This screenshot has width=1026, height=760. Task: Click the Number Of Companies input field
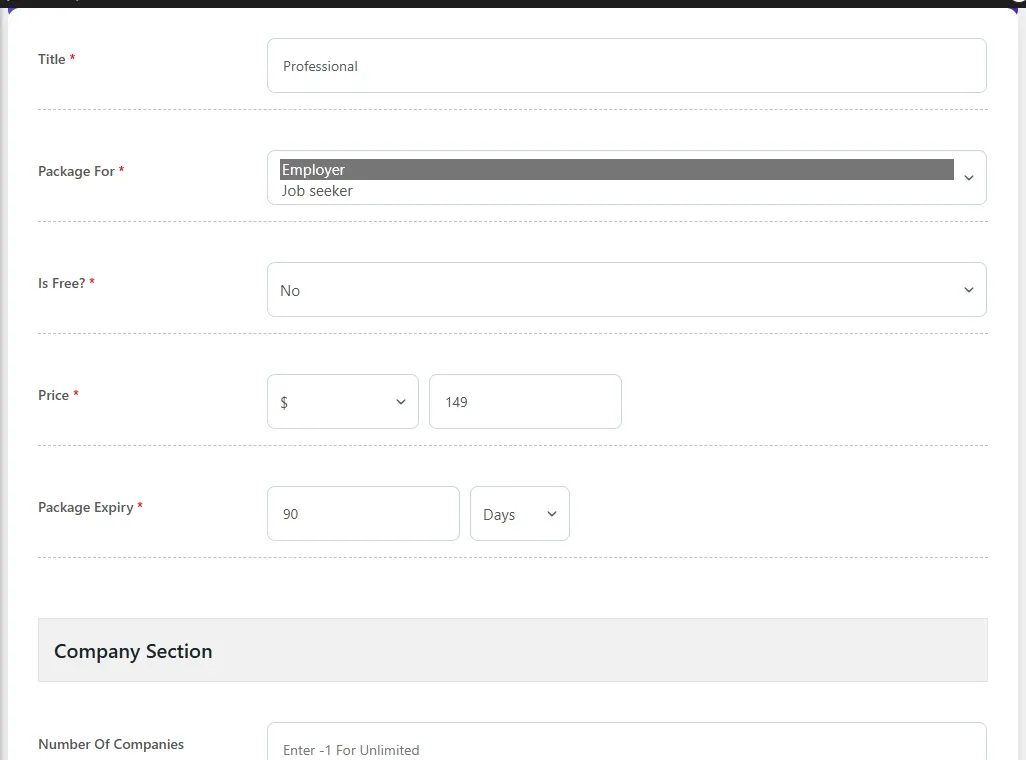coord(626,742)
